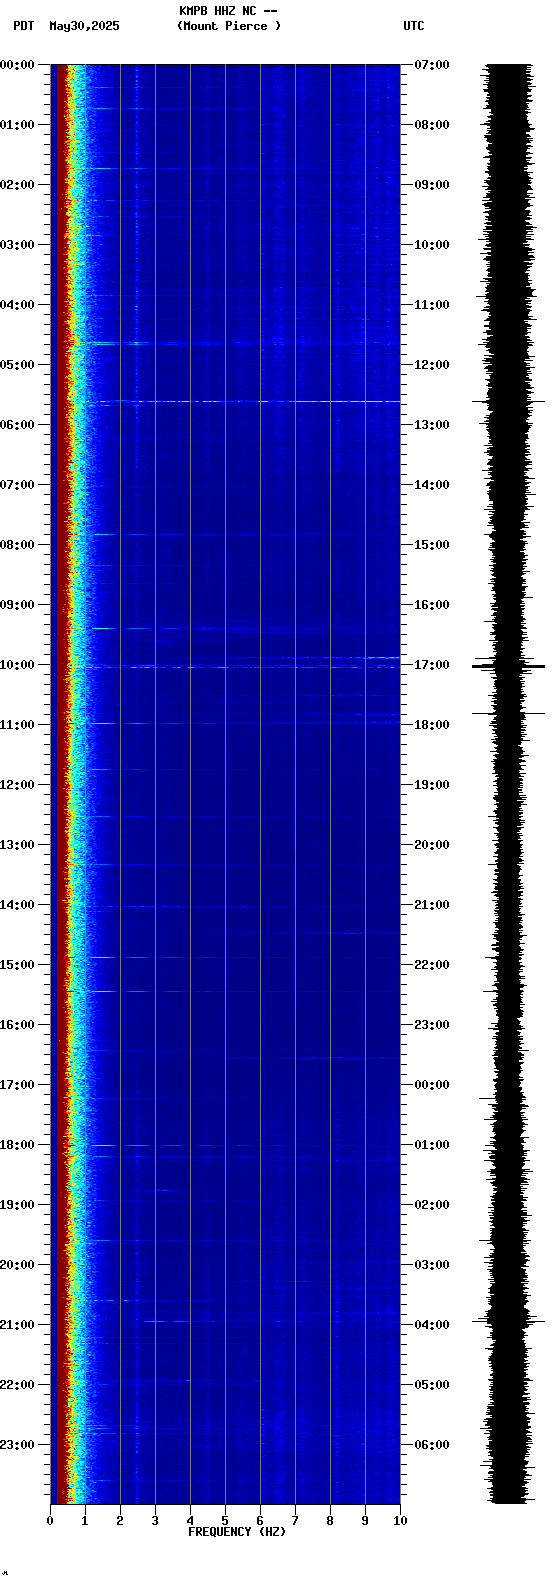Screen dimensions: 552x1584
Task: Click the 5 Hz frequency axis label
Action: pos(225,1521)
